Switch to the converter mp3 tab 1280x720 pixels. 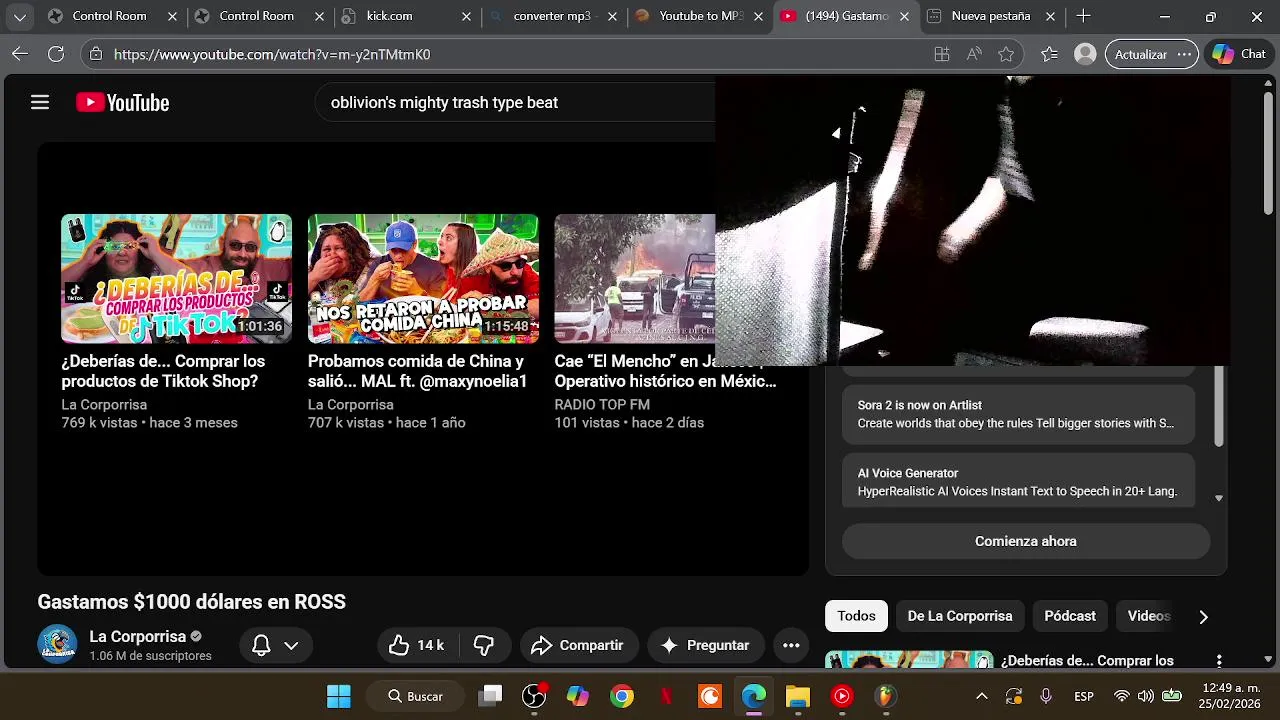(x=553, y=16)
